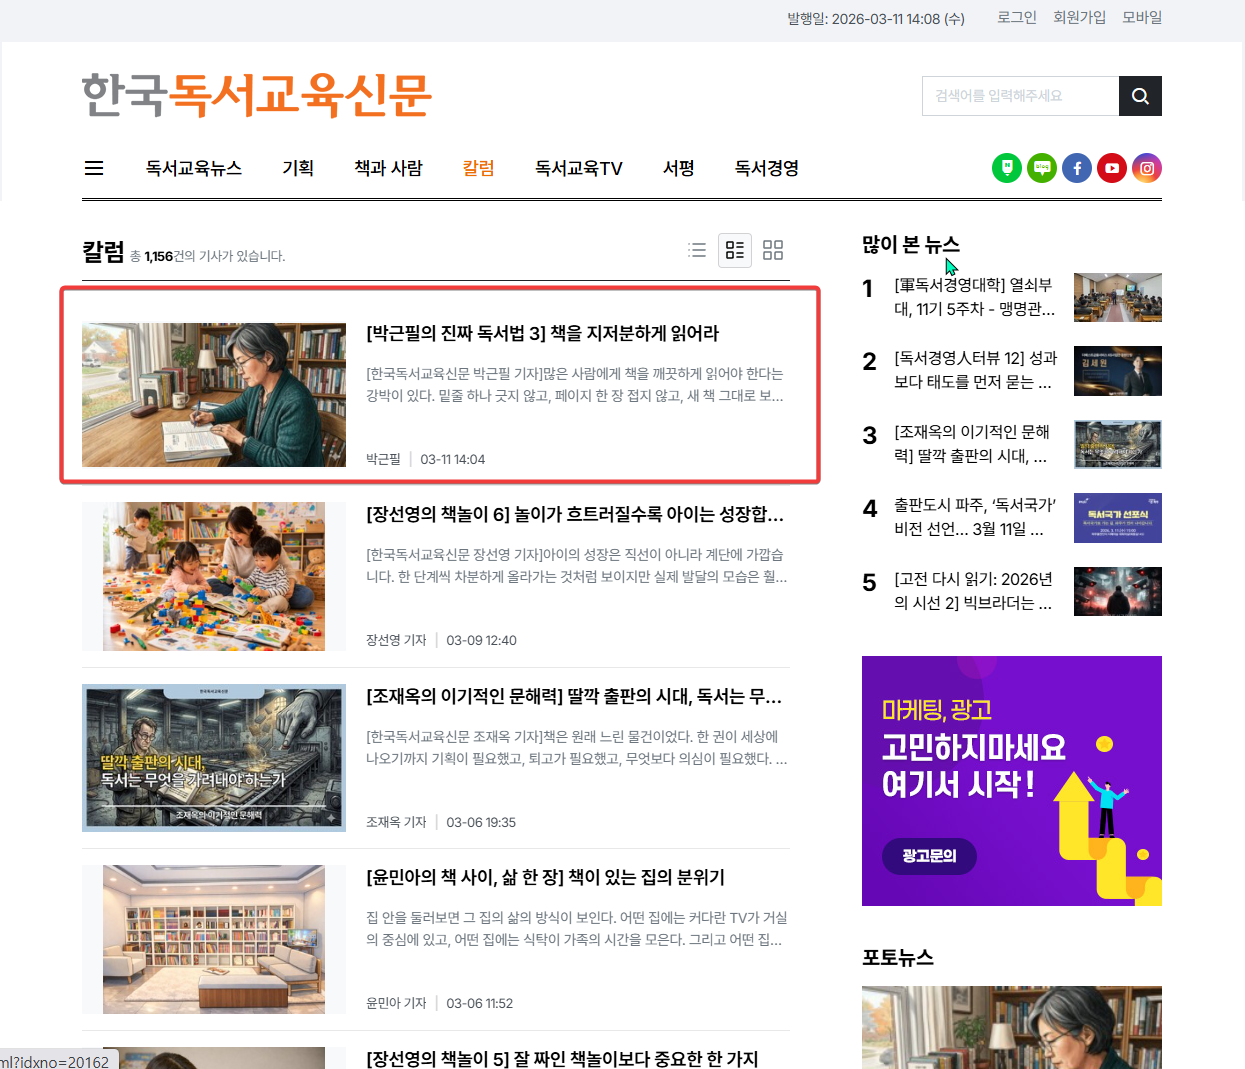The height and width of the screenshot is (1069, 1245).
Task: Open the 기획 menu
Action: coord(298,168)
